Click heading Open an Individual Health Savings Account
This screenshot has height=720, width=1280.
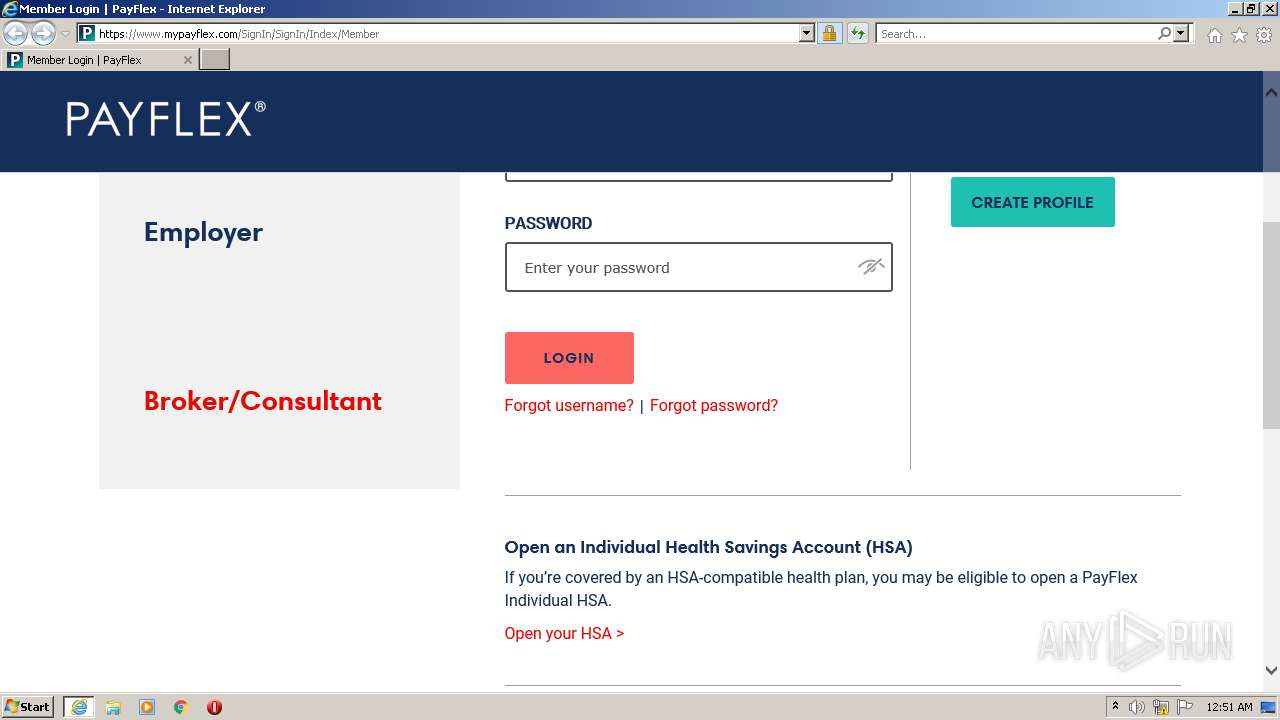pos(708,547)
